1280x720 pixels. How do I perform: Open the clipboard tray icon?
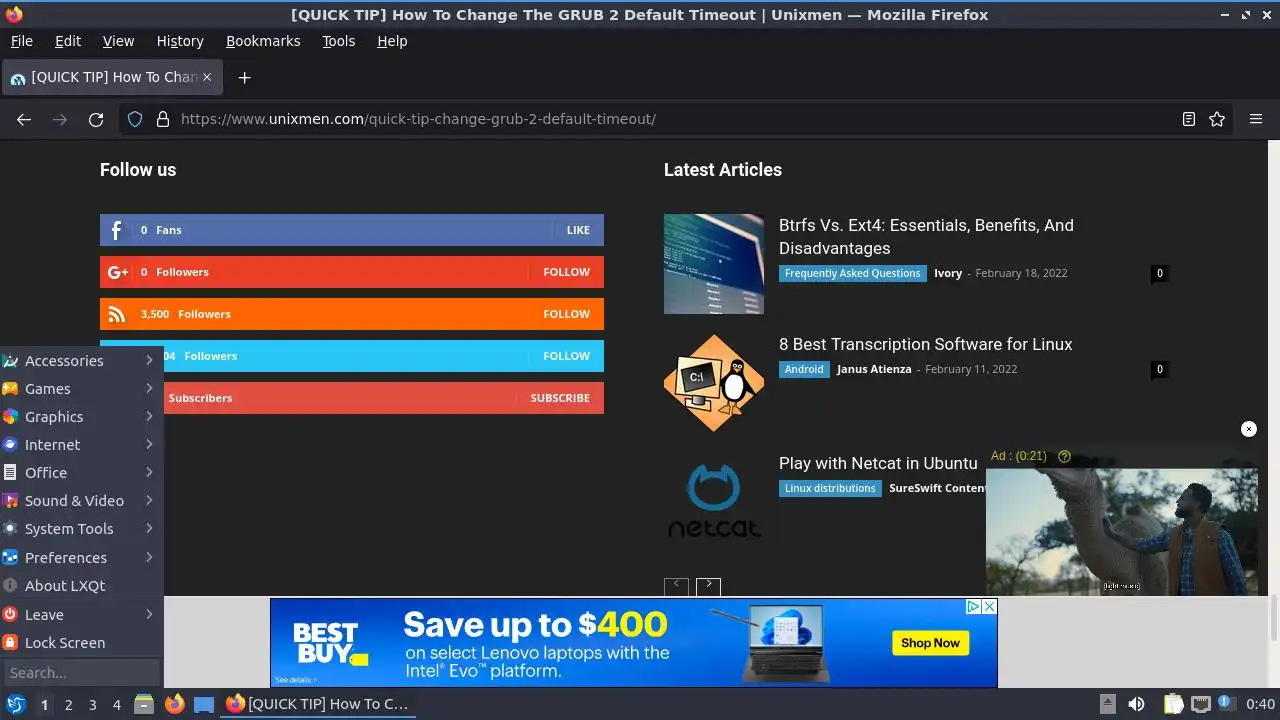(1173, 704)
